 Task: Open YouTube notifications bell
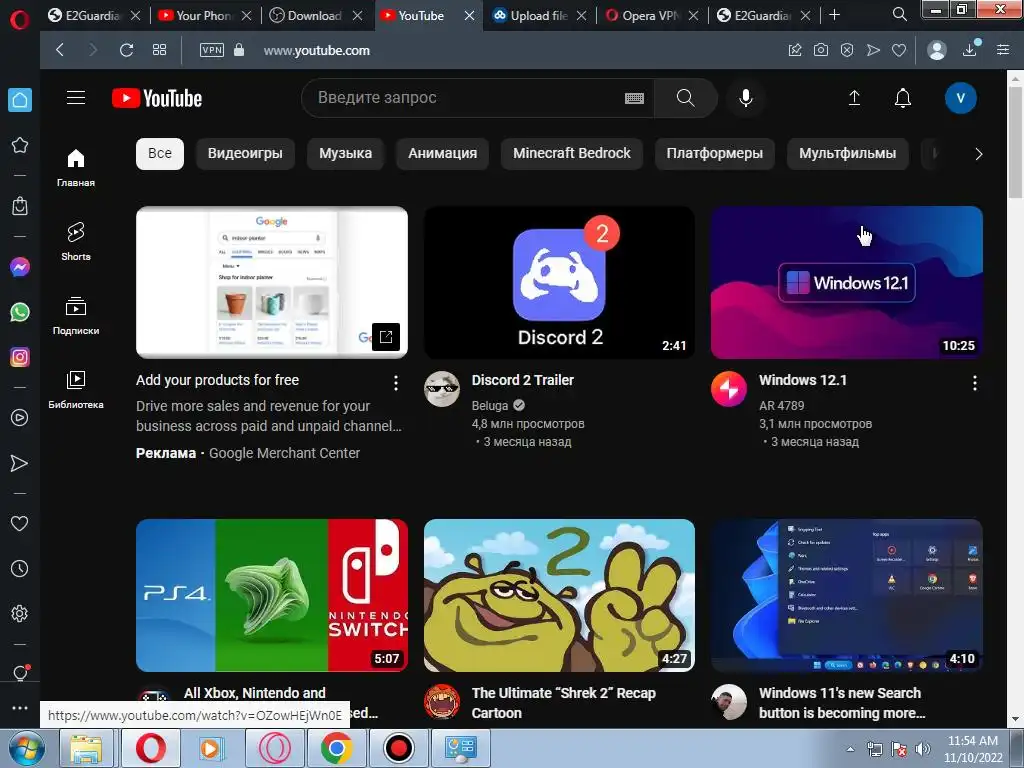[903, 98]
